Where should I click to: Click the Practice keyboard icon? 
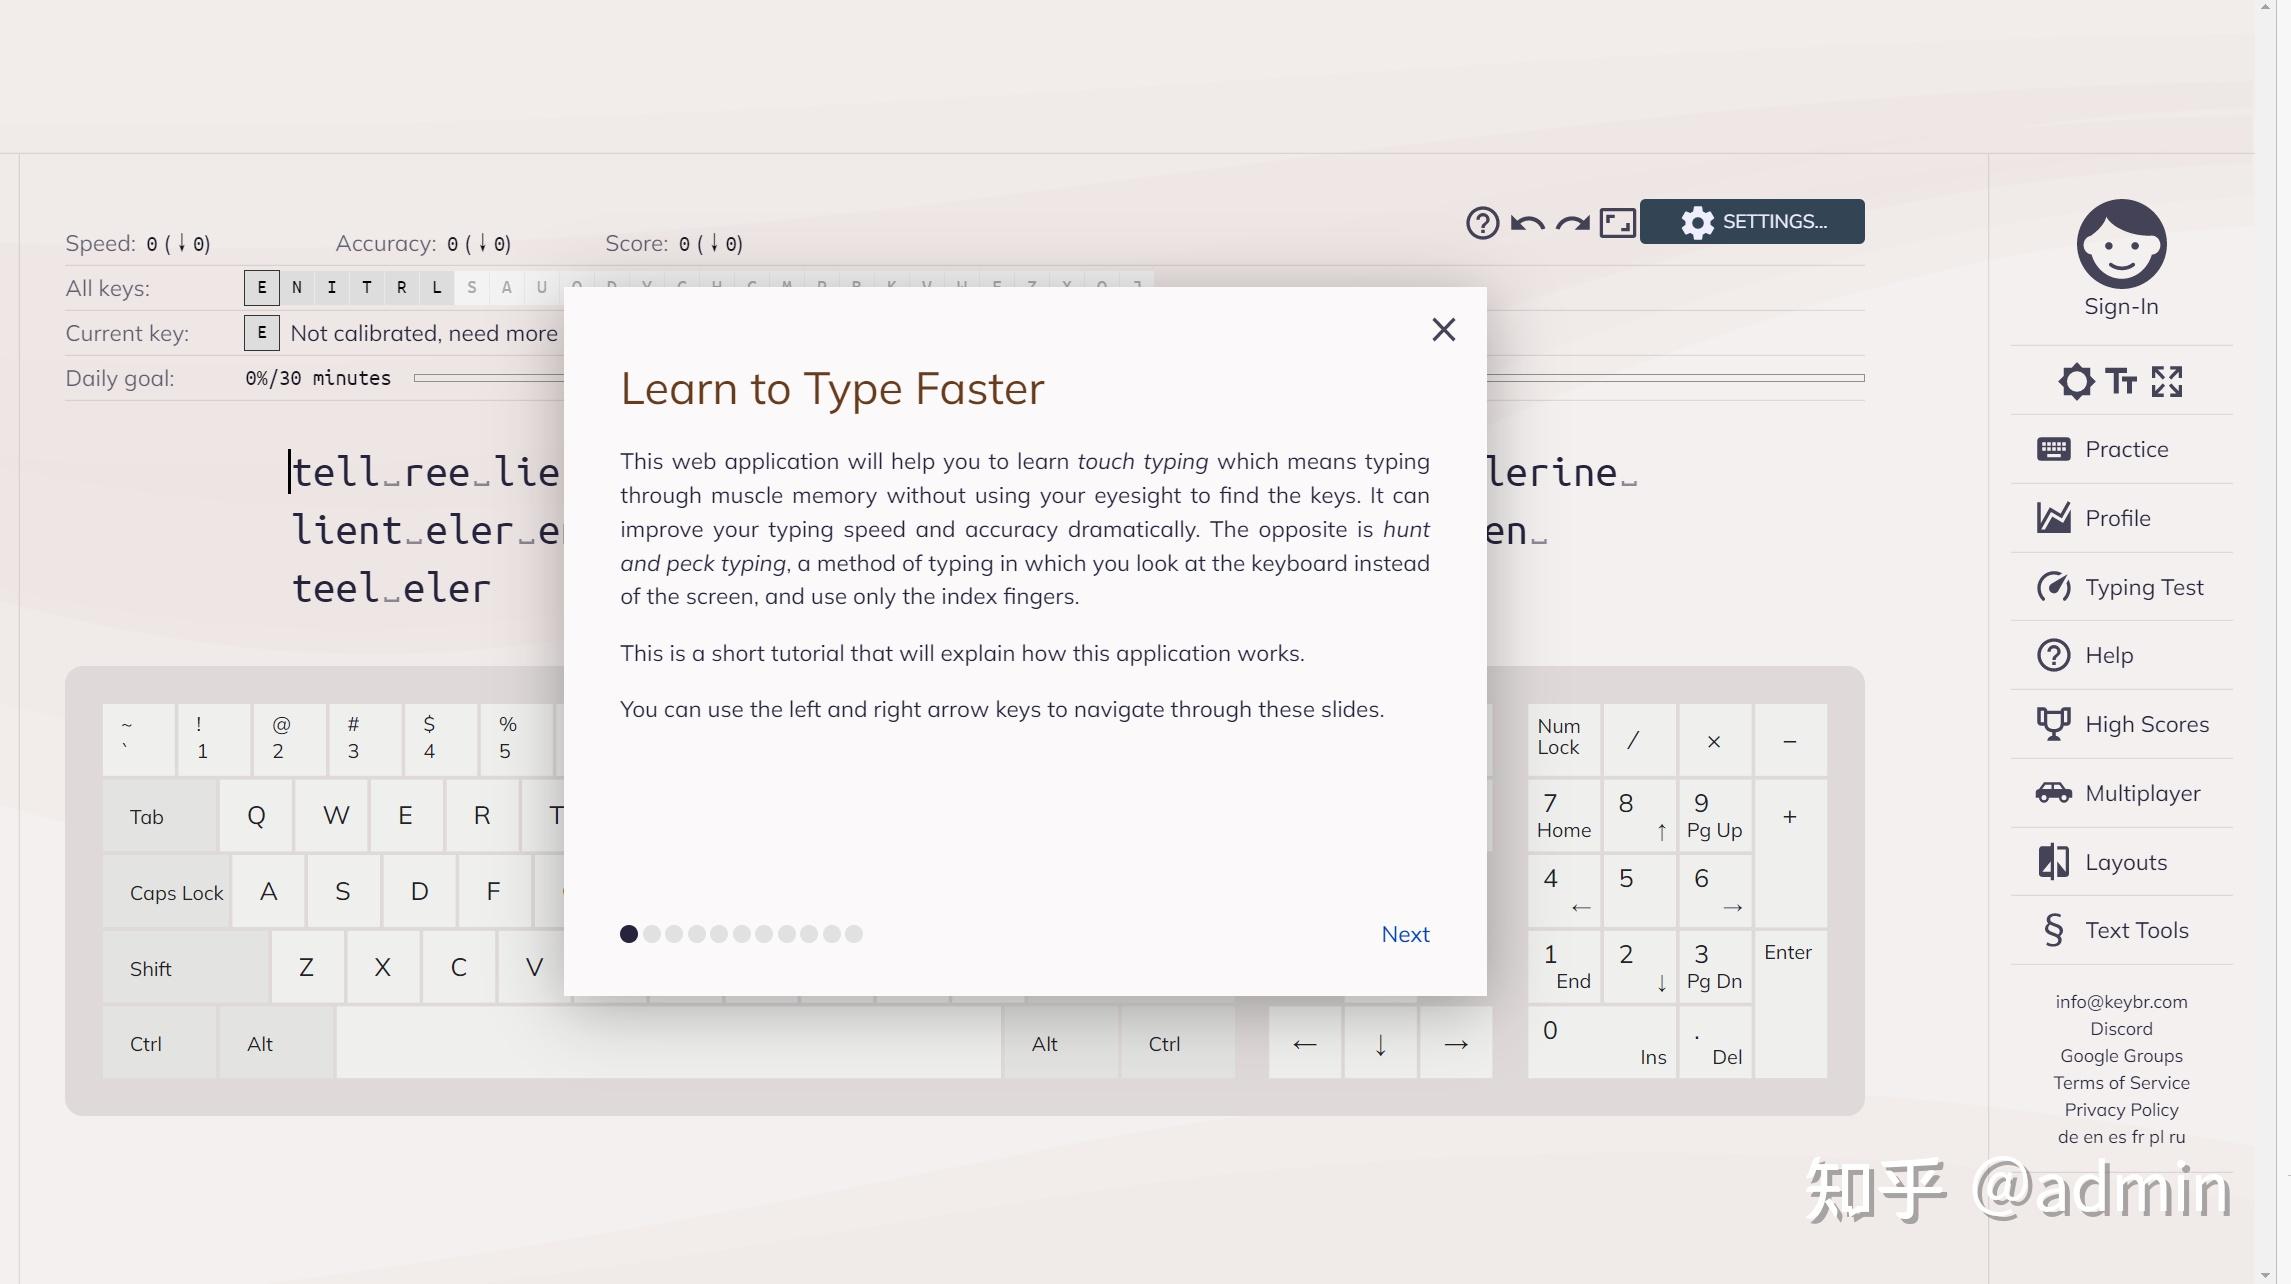[x=2053, y=449]
